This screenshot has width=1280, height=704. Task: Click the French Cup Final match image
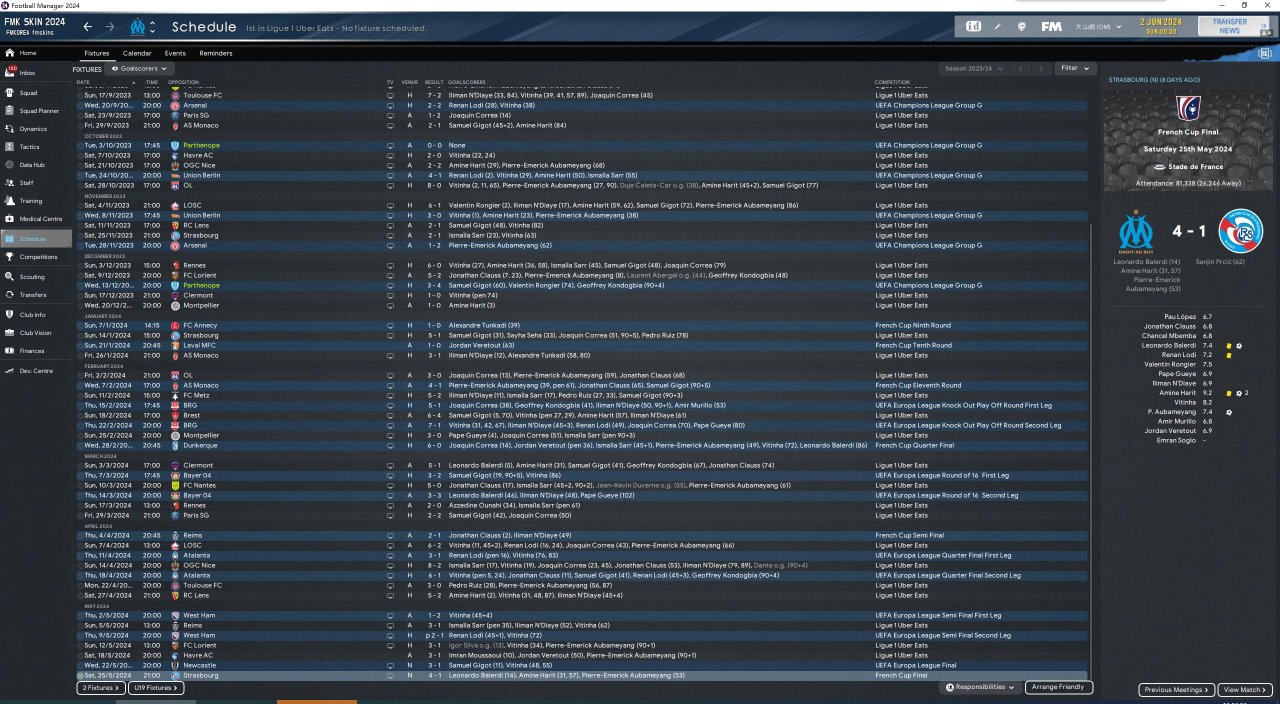(1189, 138)
